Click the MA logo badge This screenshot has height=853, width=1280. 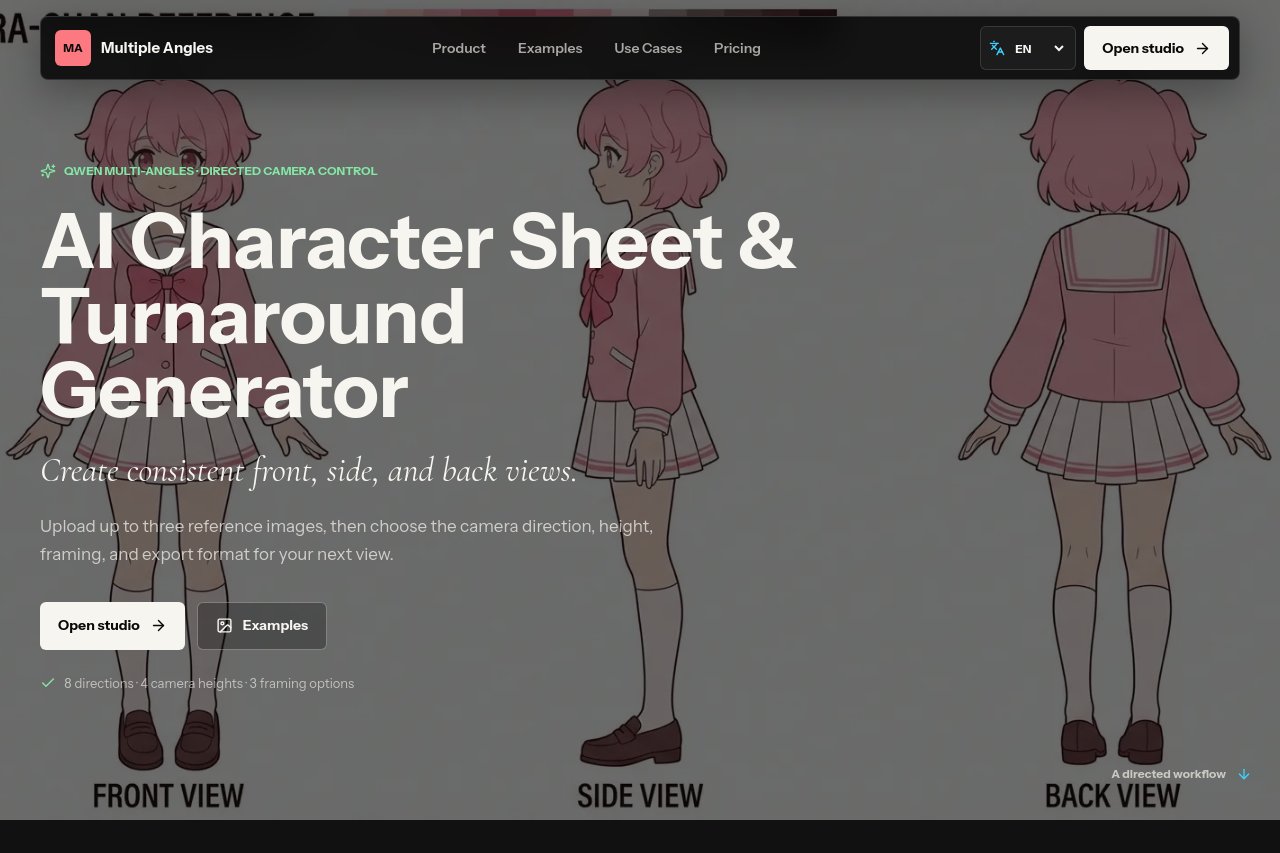73,48
